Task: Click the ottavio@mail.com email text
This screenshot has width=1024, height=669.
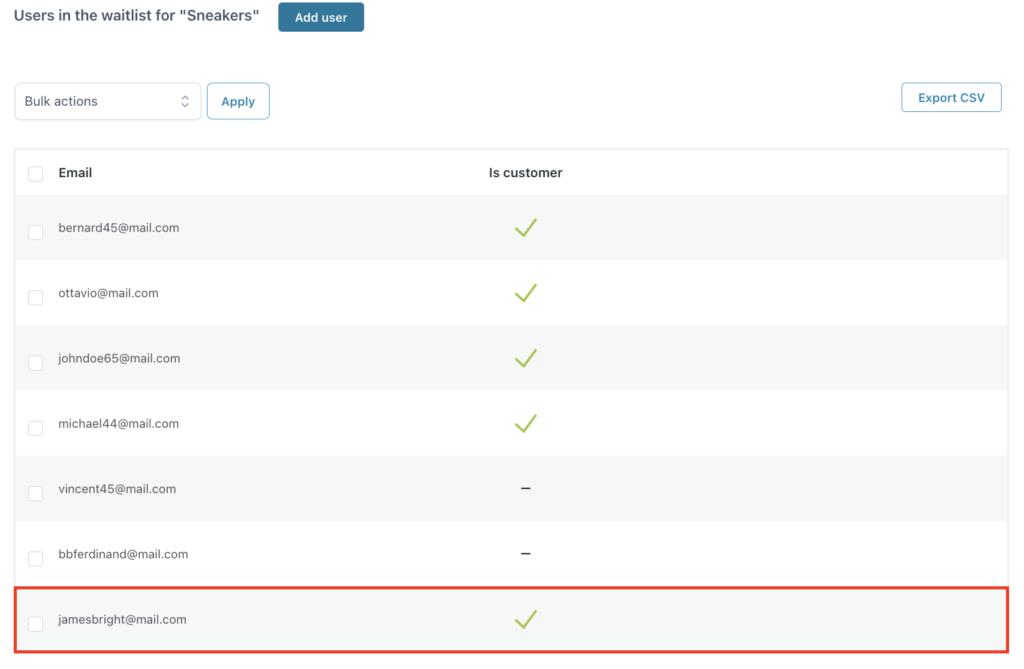Action: tap(108, 293)
